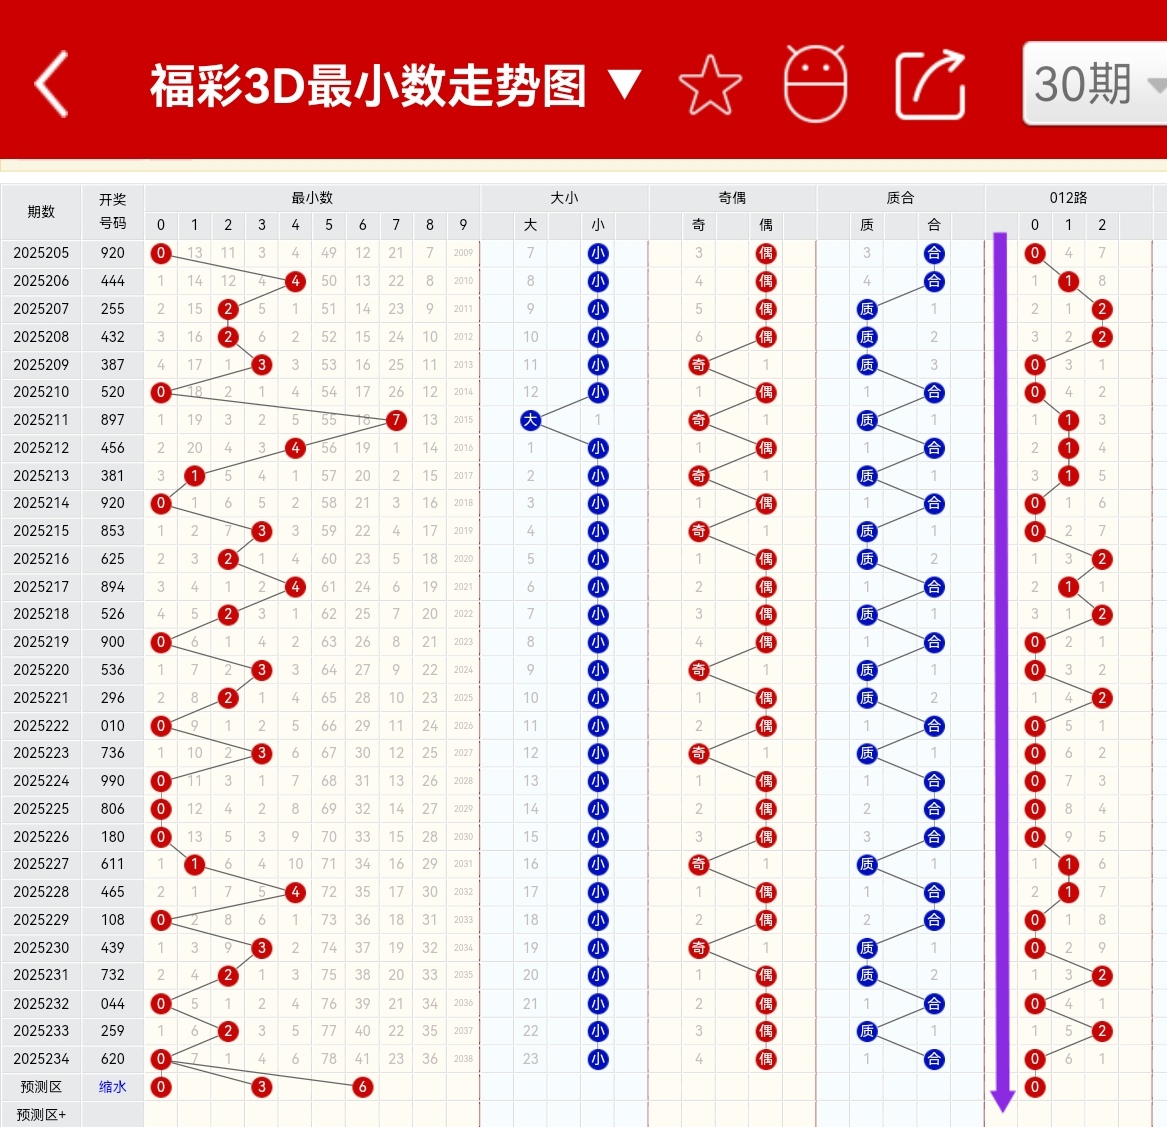Click red 4 ball in row 2025206
The image size is (1167, 1127).
[x=295, y=281]
